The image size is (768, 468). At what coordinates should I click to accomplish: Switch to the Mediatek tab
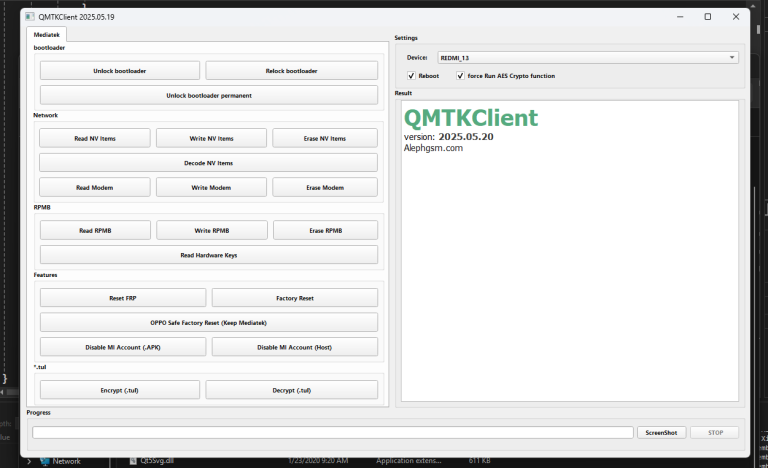tap(46, 34)
